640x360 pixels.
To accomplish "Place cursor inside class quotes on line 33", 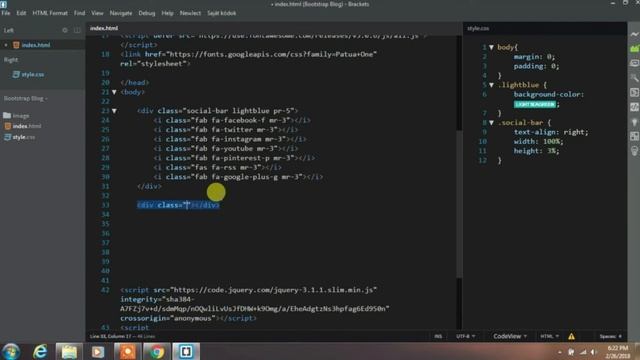I will click(188, 205).
